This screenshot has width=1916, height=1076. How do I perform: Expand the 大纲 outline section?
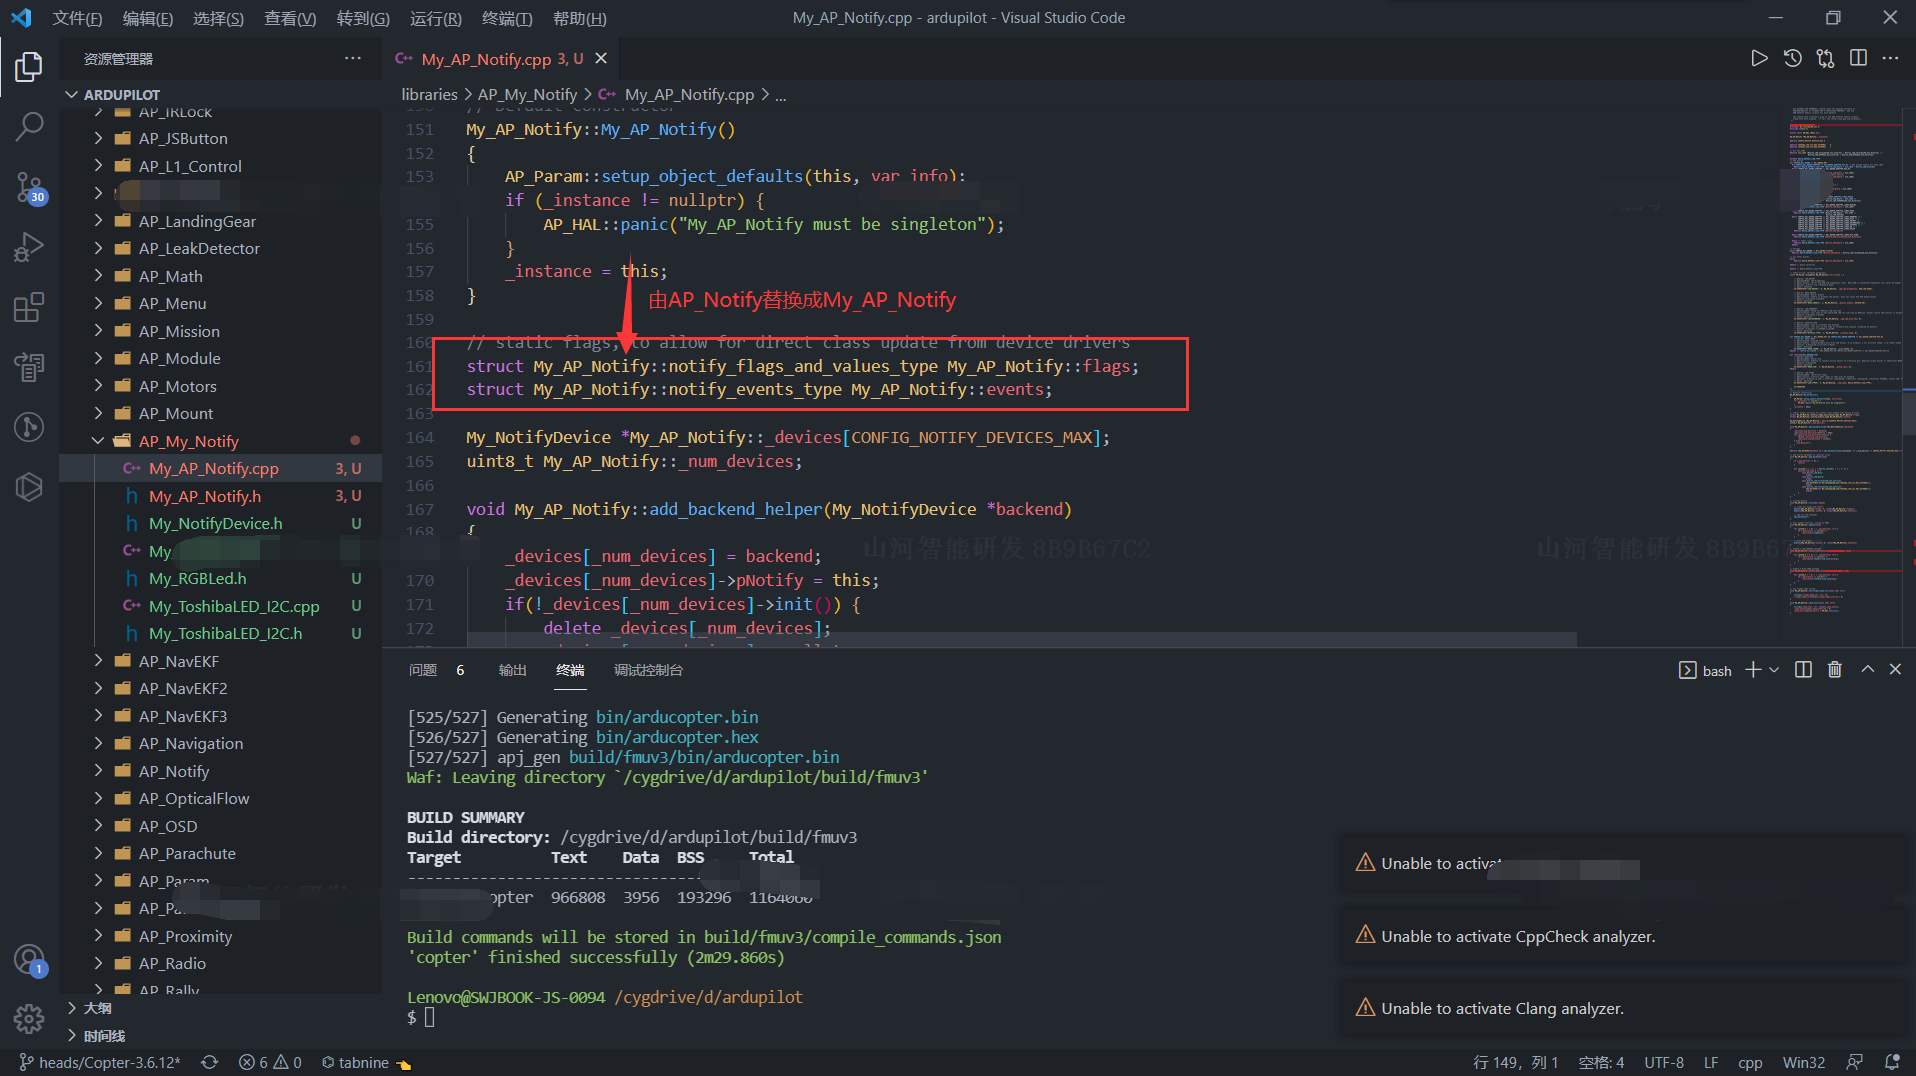(x=220, y=1008)
